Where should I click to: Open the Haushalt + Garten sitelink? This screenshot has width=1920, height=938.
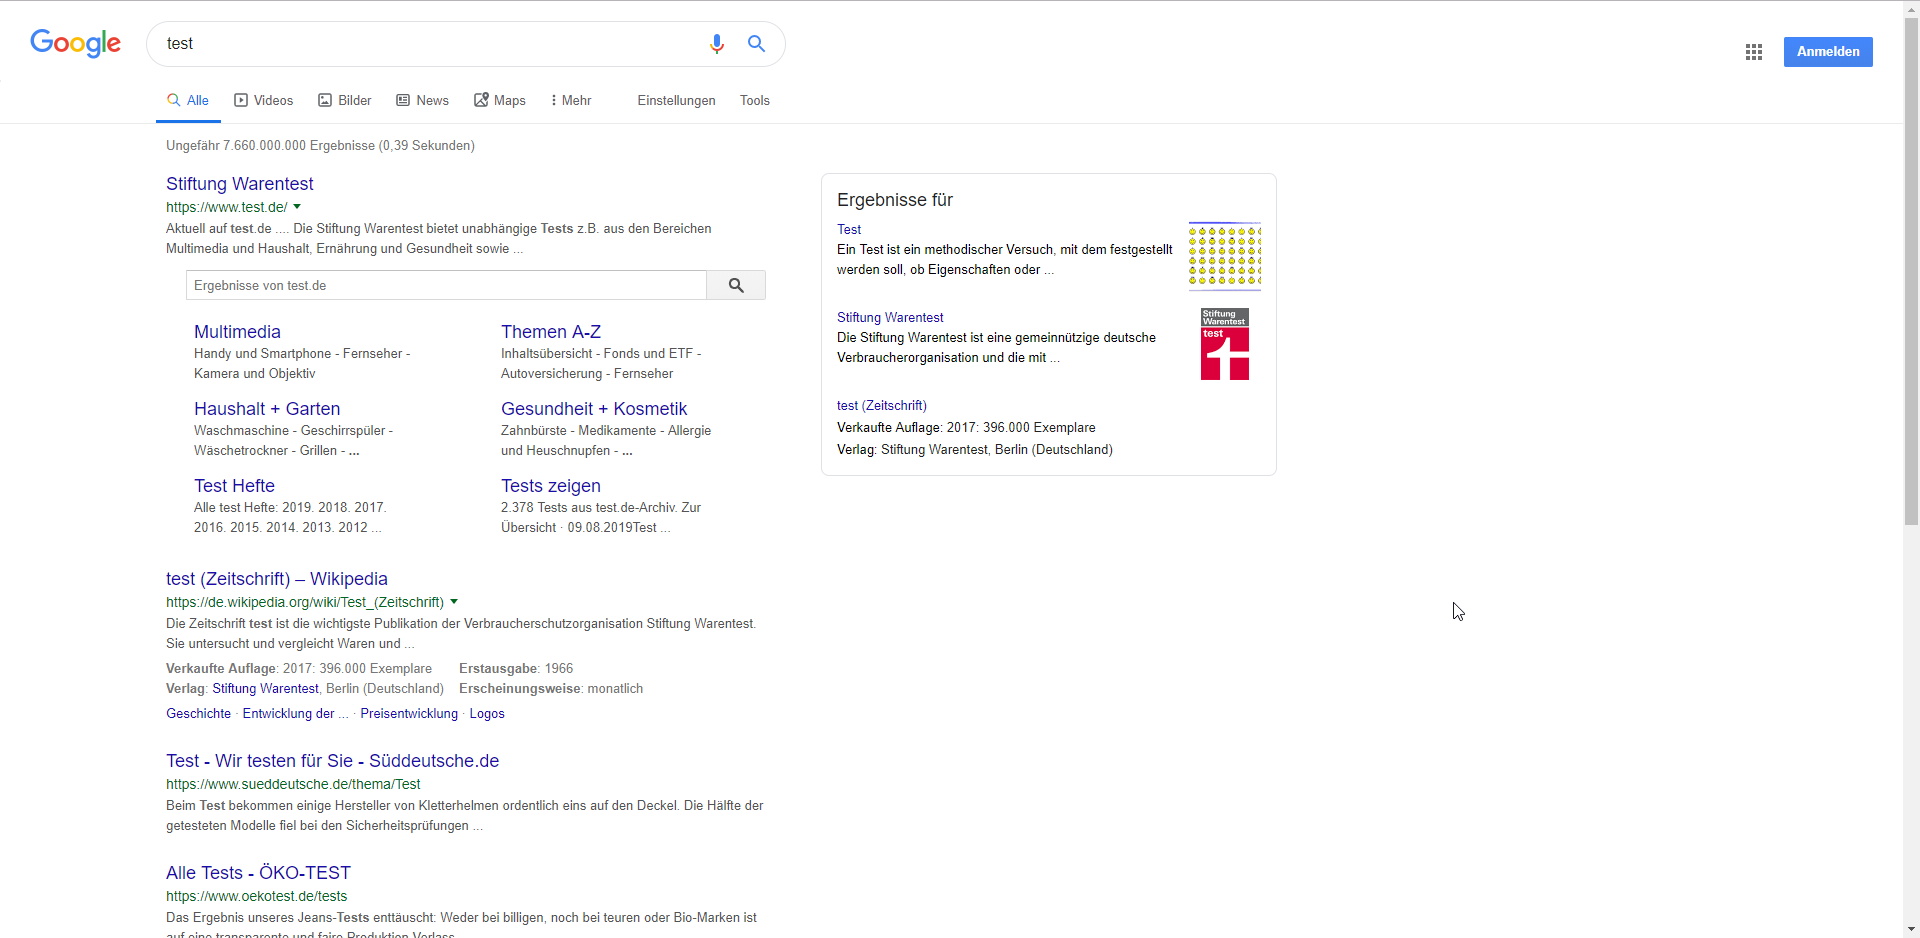[x=267, y=409]
